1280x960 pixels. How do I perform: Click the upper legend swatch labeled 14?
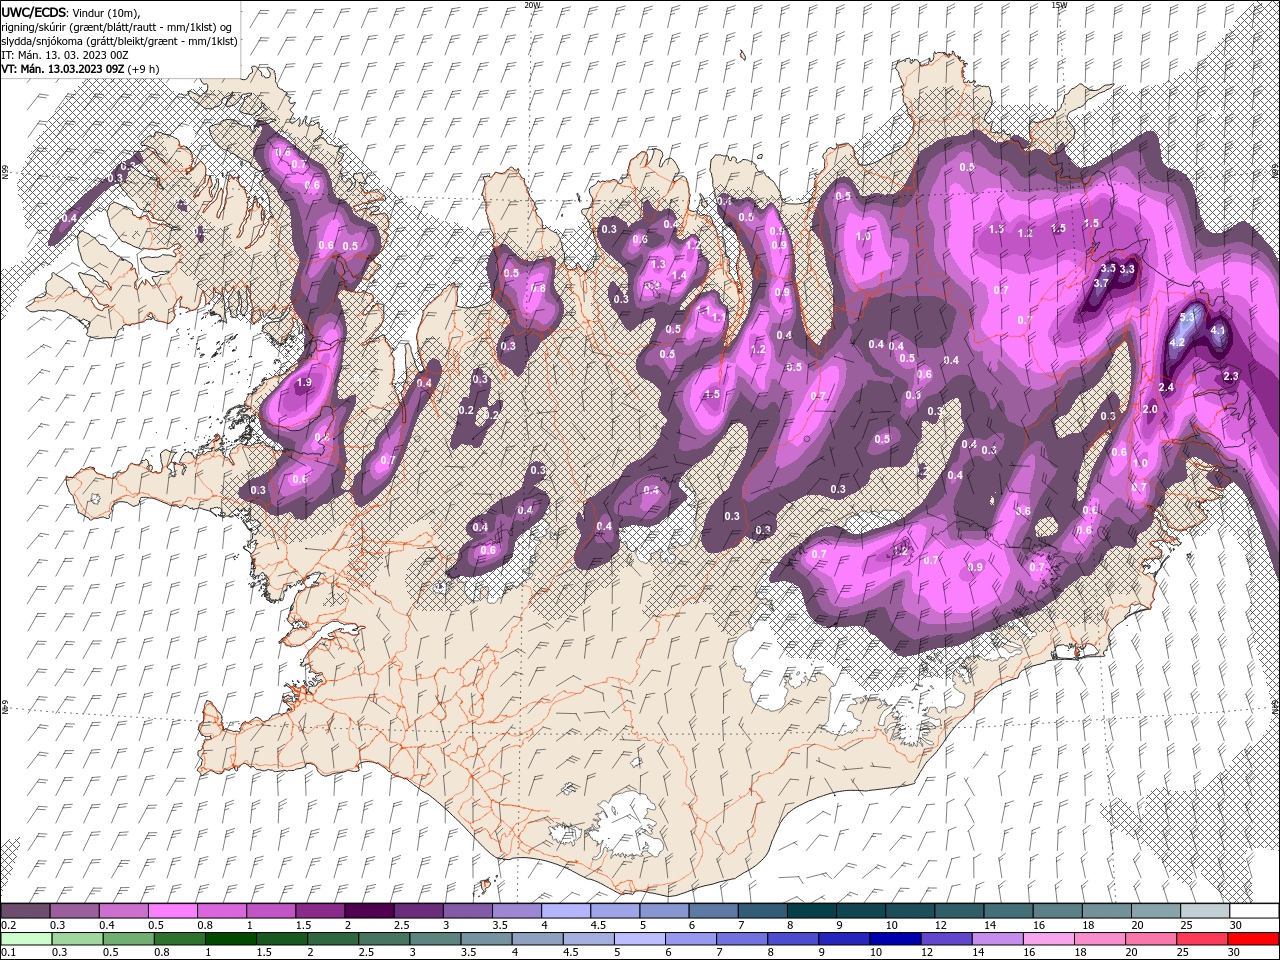tap(1009, 911)
